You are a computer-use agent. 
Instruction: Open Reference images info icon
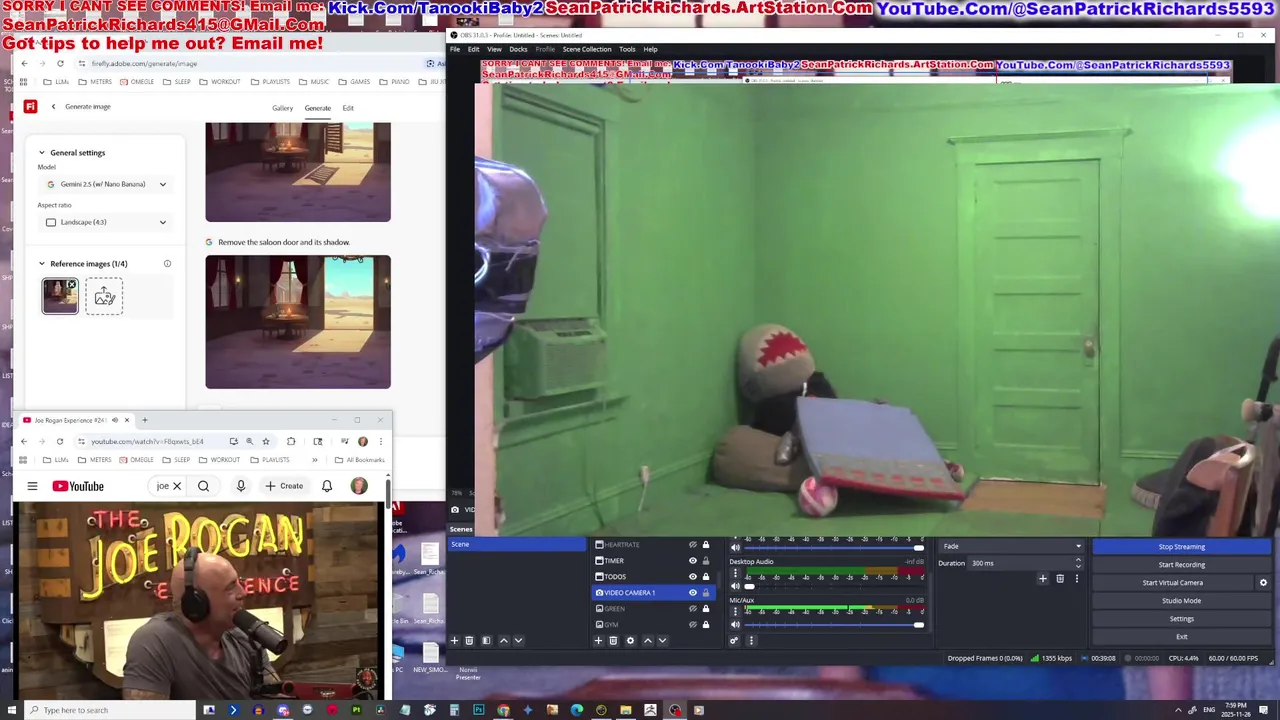pos(167,264)
